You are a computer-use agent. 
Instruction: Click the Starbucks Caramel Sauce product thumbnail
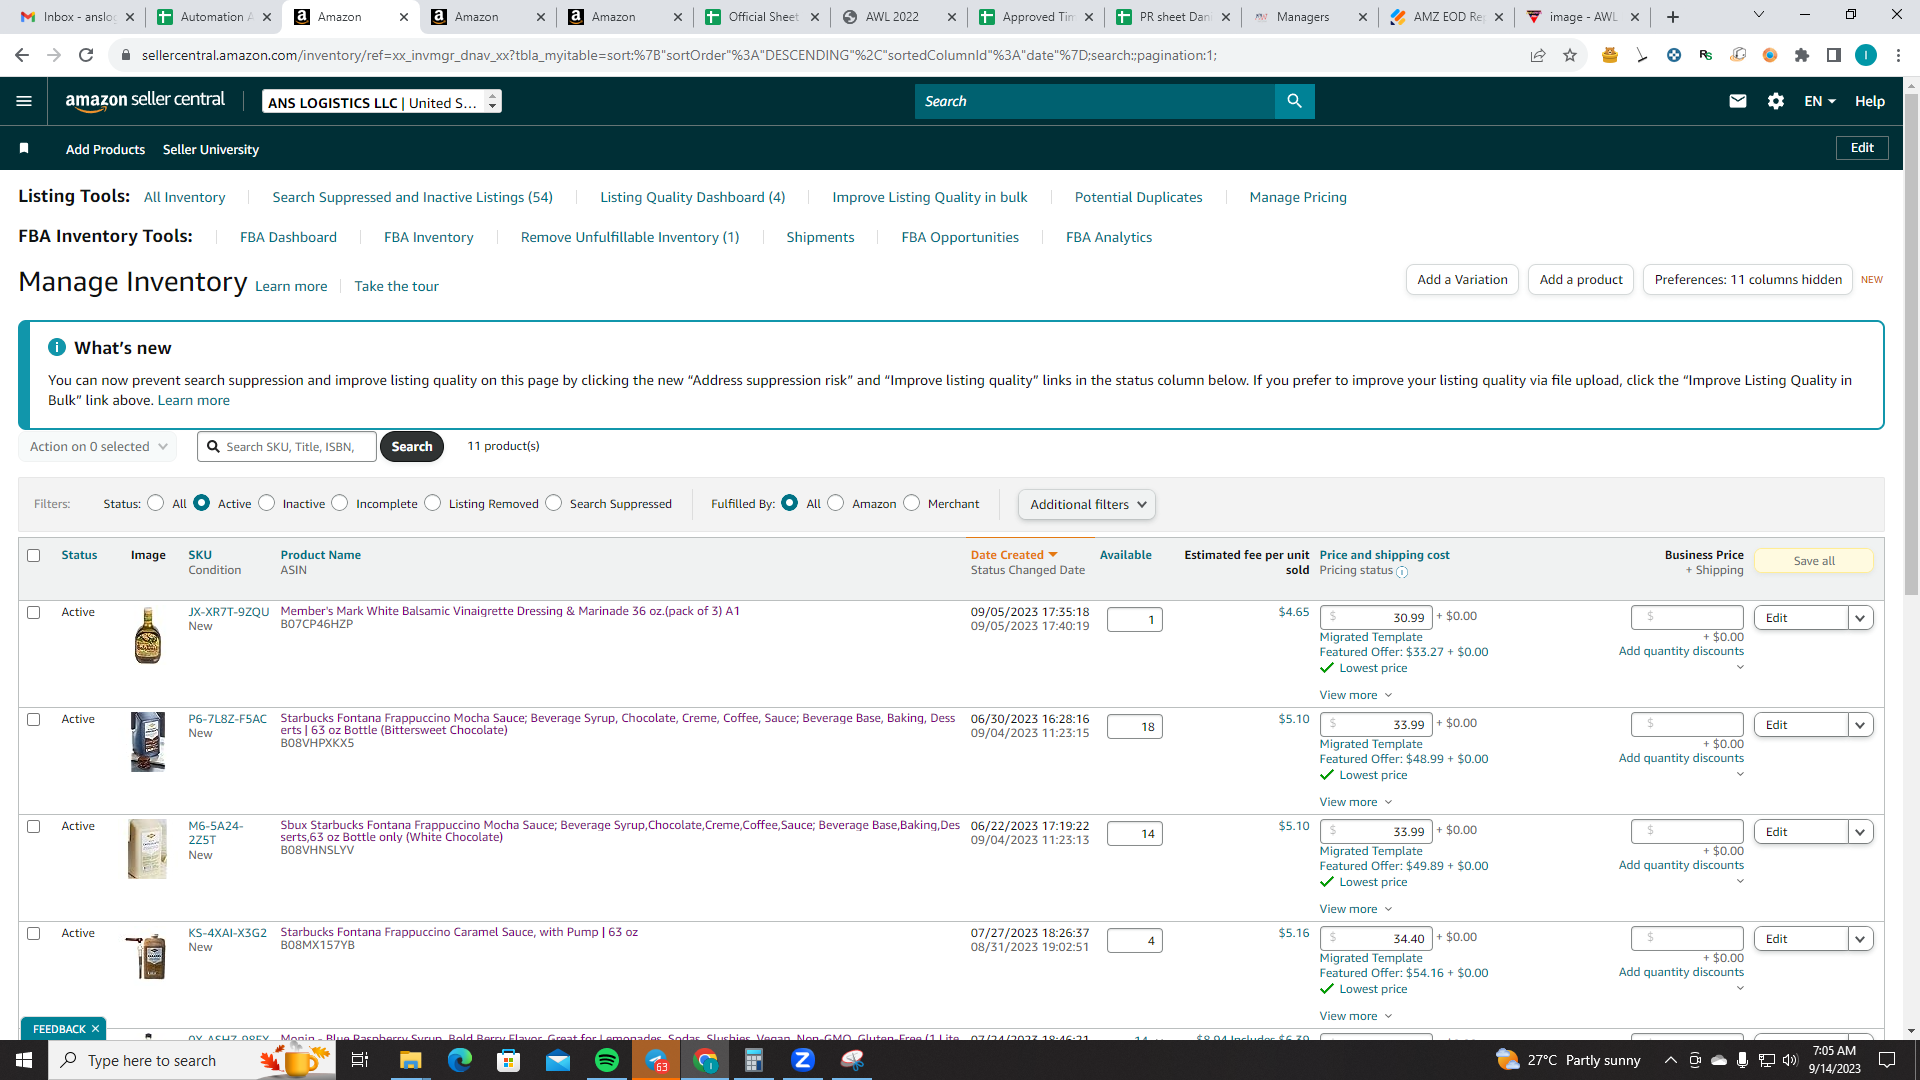point(148,955)
